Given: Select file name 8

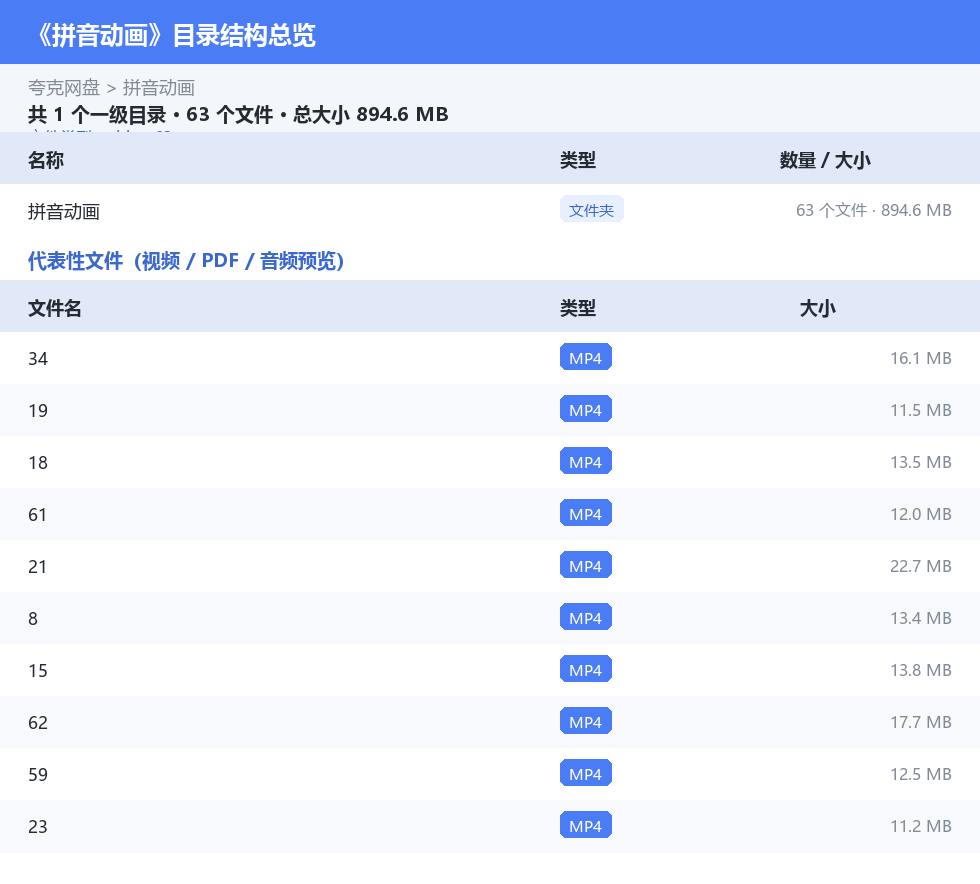Looking at the screenshot, I should (33, 618).
